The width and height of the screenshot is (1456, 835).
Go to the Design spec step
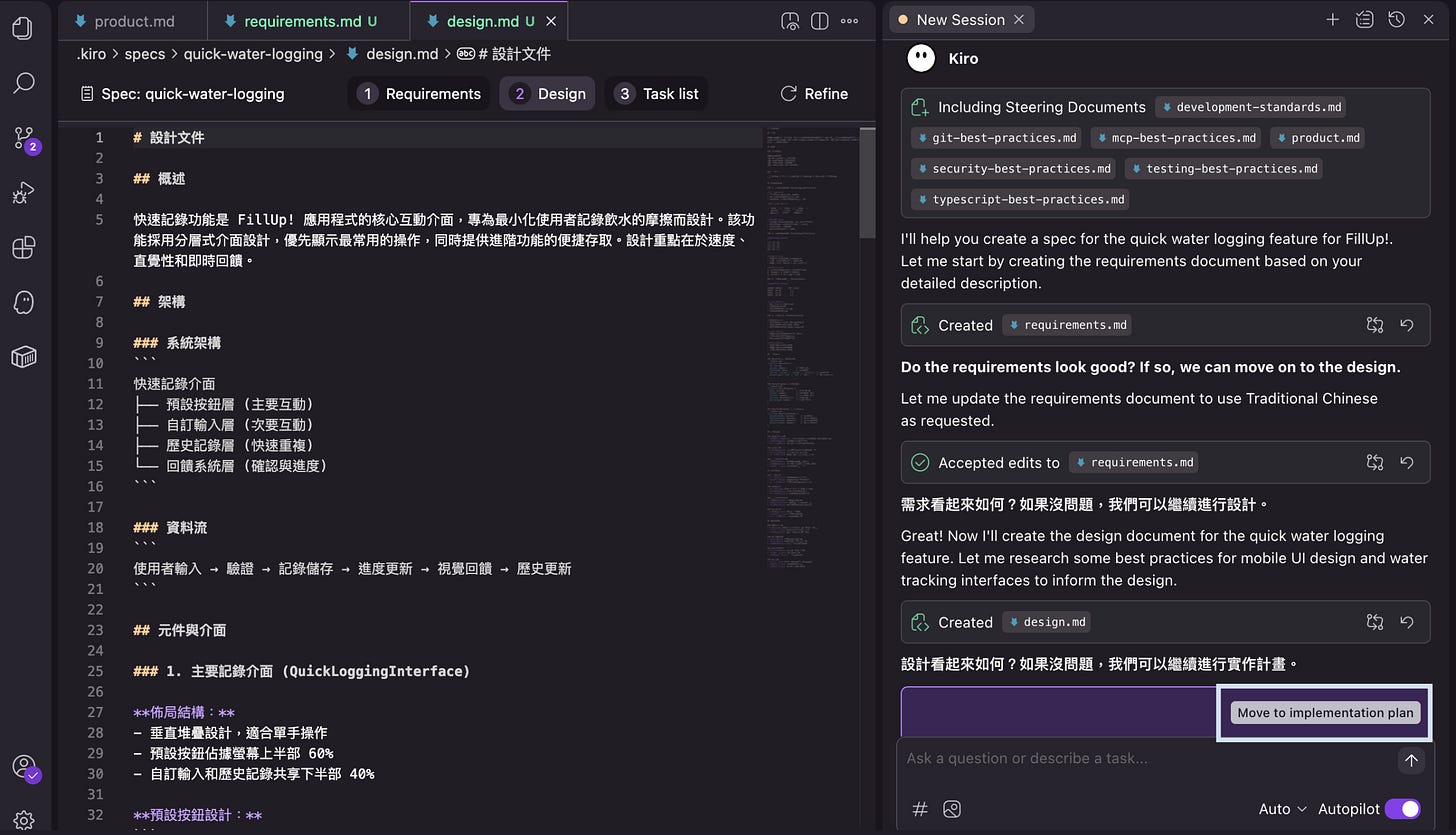(x=547, y=94)
